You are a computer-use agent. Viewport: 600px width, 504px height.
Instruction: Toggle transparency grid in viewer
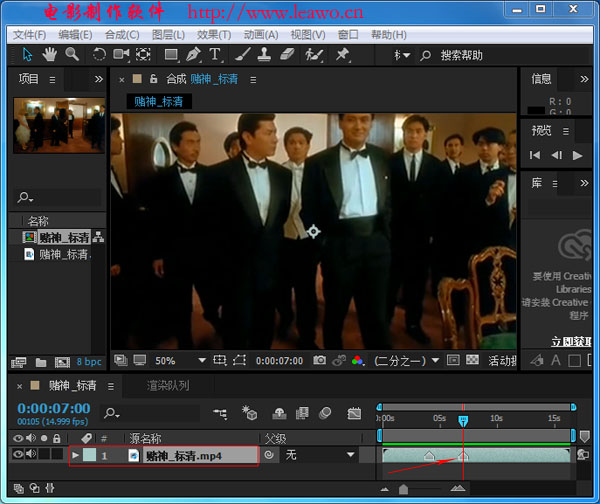coord(473,360)
